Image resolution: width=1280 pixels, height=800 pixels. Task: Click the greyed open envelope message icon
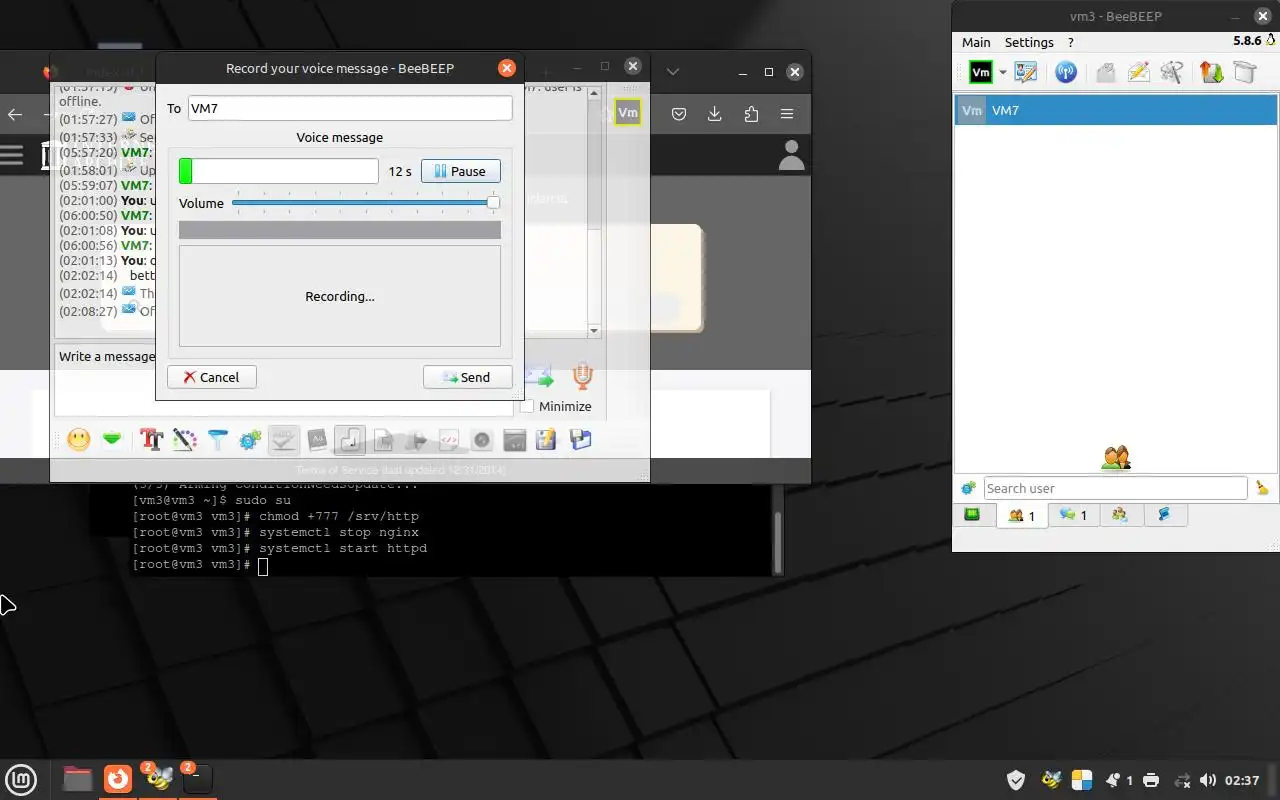click(x=1105, y=72)
